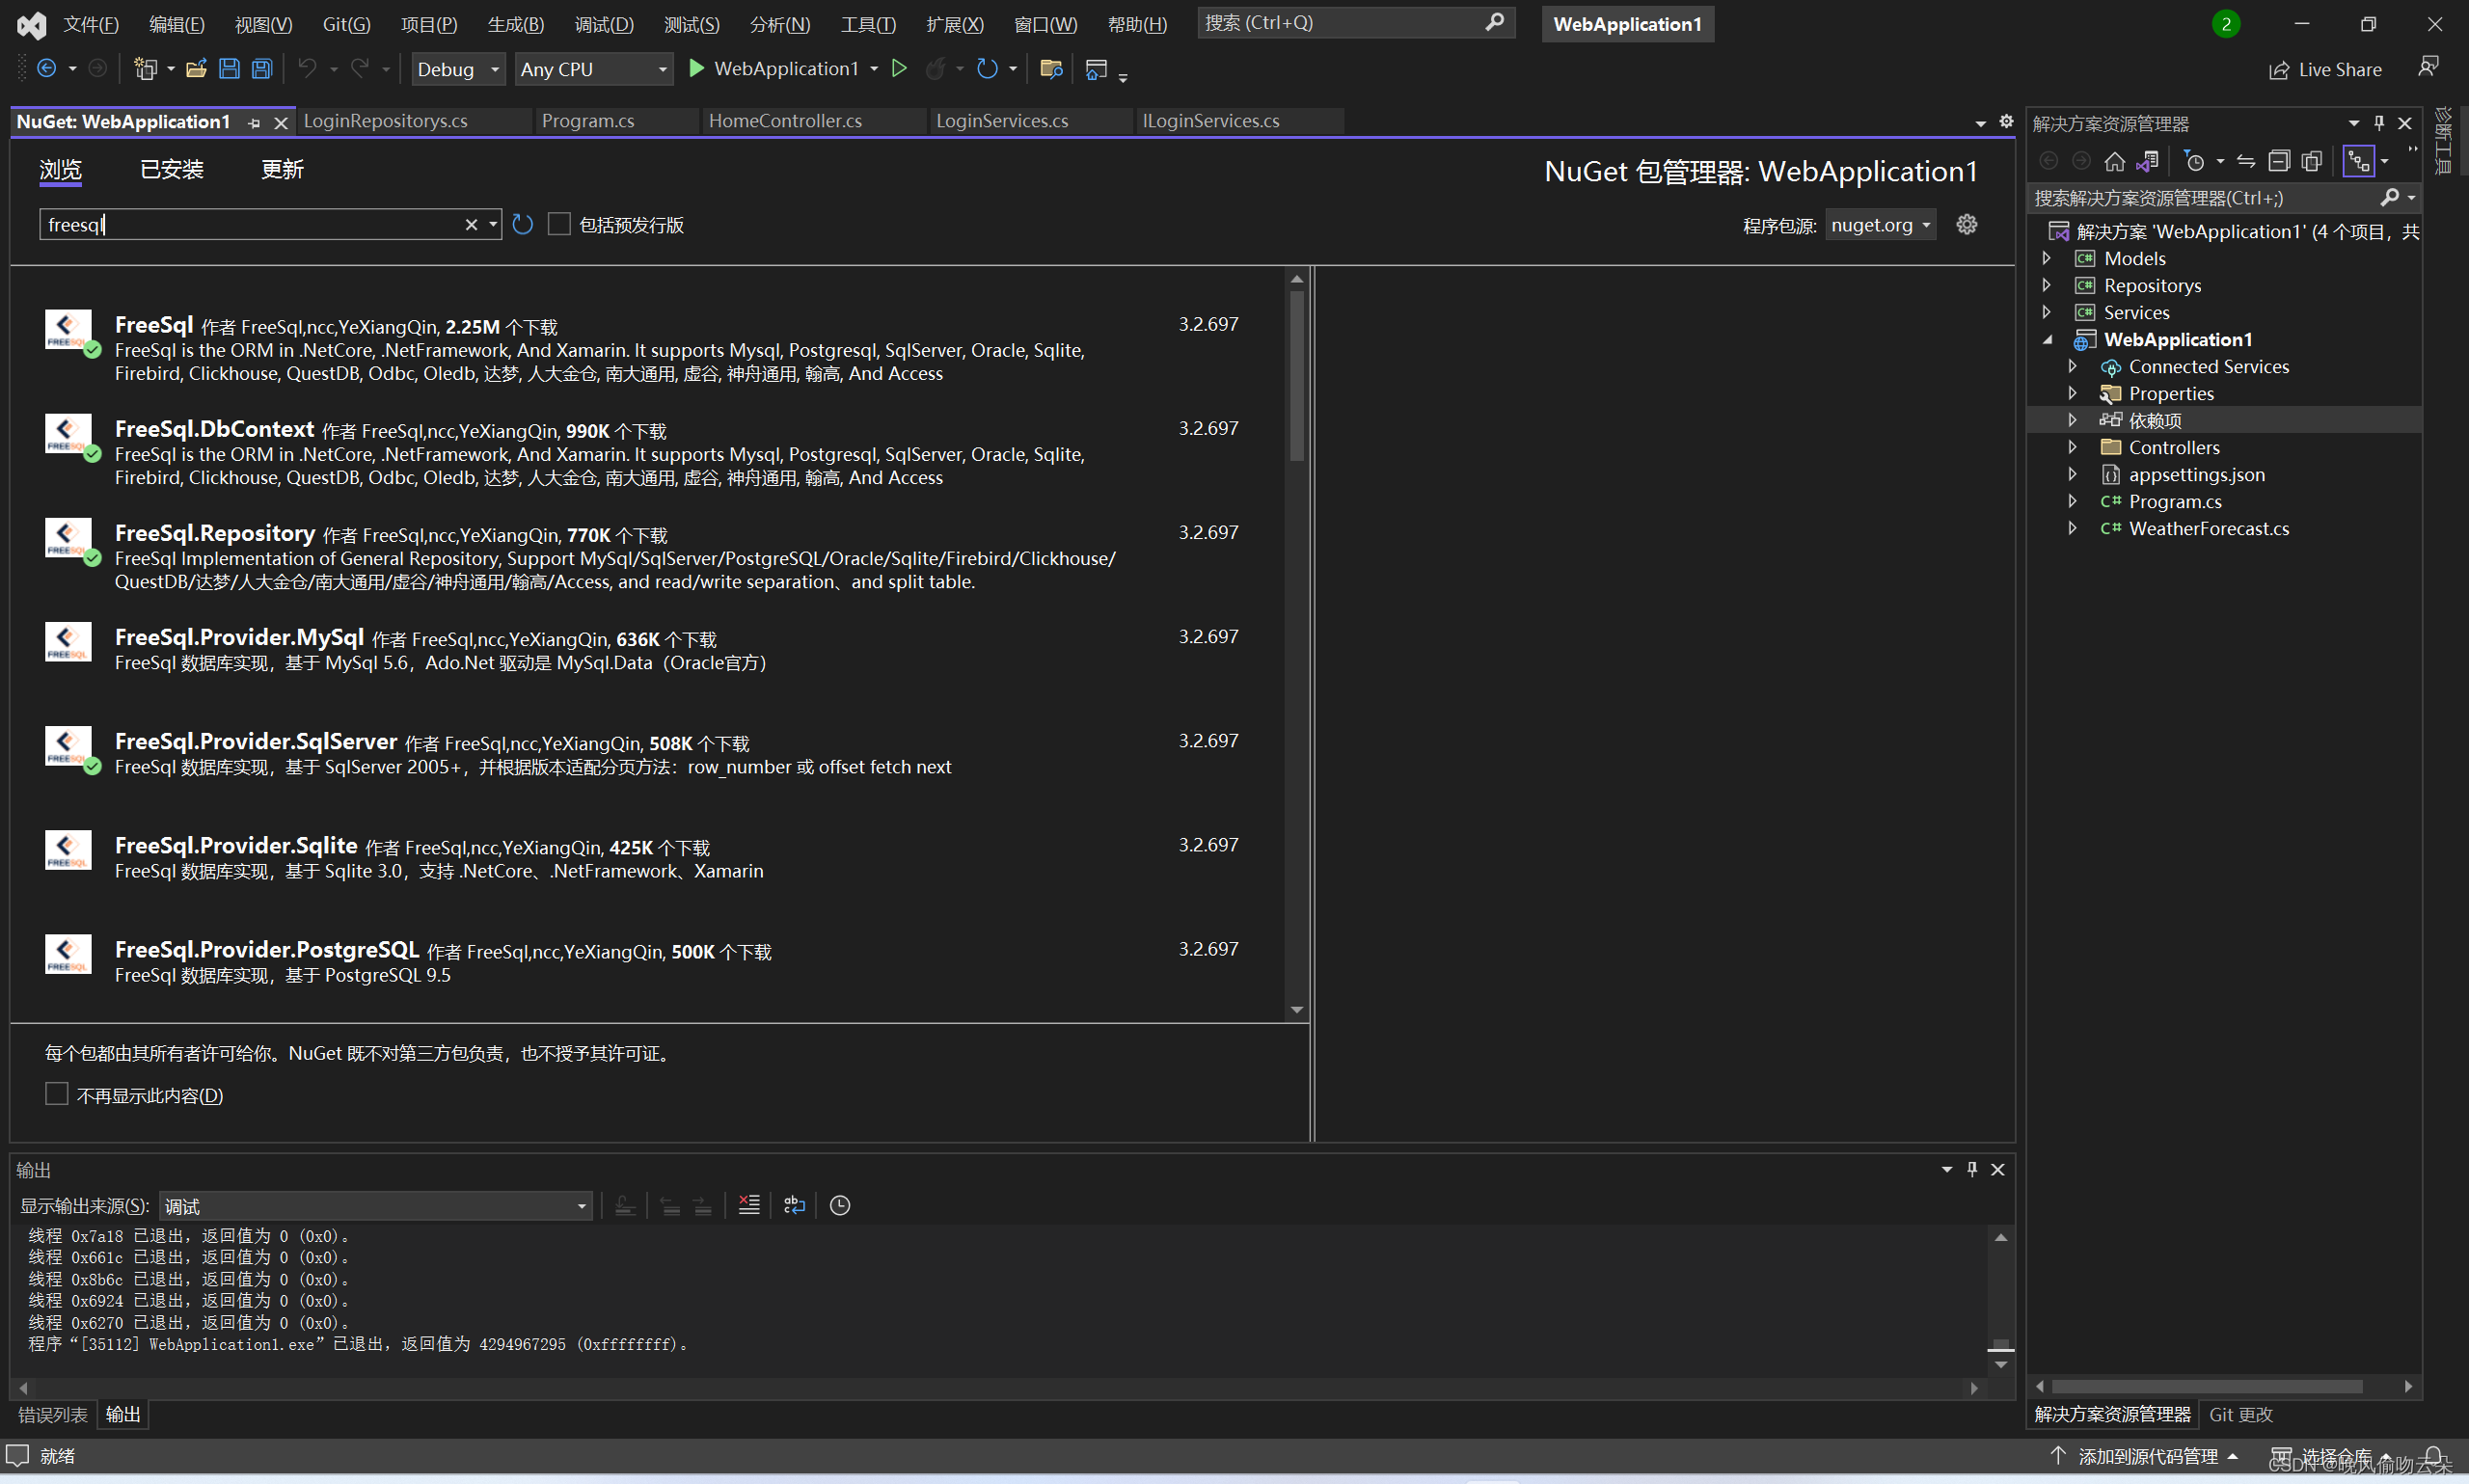
Task: Open nuget.org package source dropdown
Action: coord(1881,225)
